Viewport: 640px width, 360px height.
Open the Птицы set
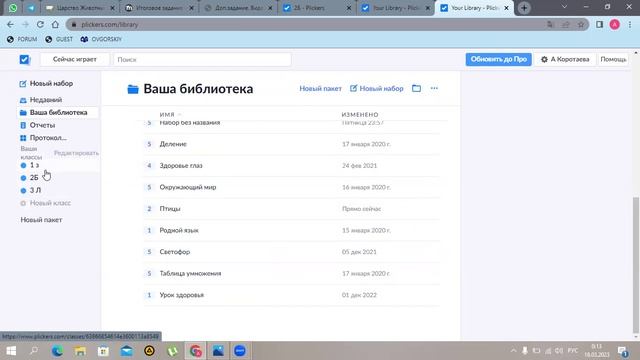(291, 209)
